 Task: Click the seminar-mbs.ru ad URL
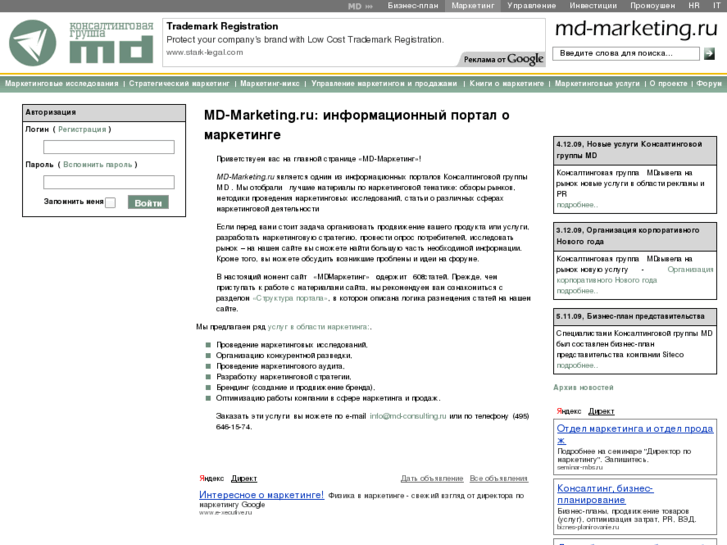580,468
